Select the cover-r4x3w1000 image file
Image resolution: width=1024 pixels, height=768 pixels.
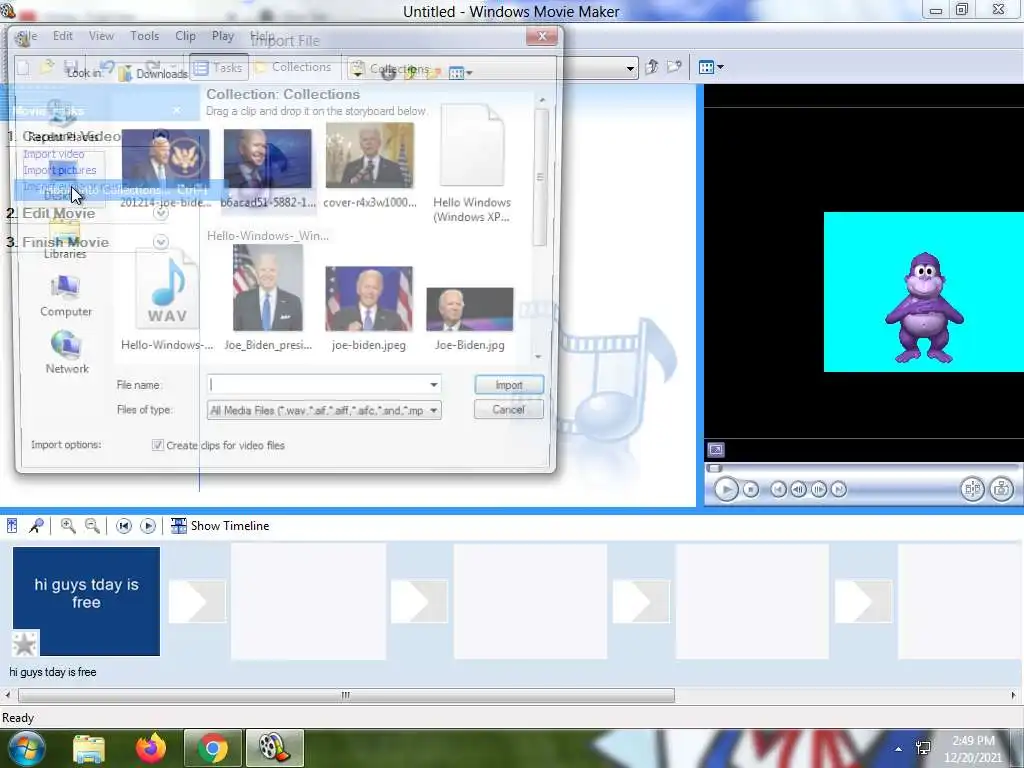[x=370, y=166]
